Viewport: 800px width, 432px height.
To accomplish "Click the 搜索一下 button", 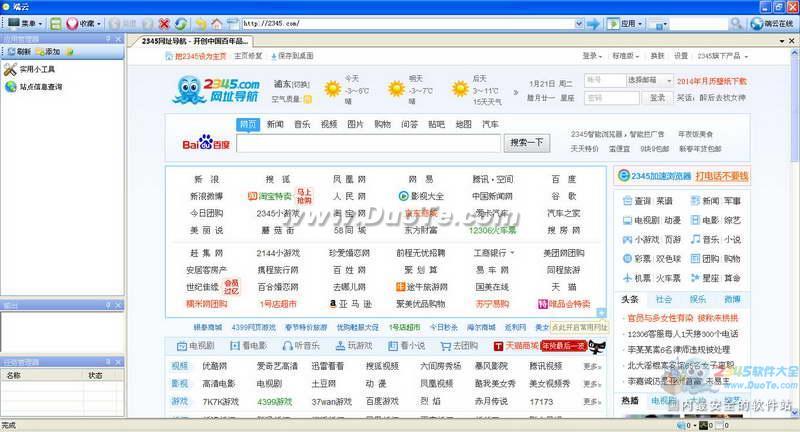I will pyautogui.click(x=527, y=143).
